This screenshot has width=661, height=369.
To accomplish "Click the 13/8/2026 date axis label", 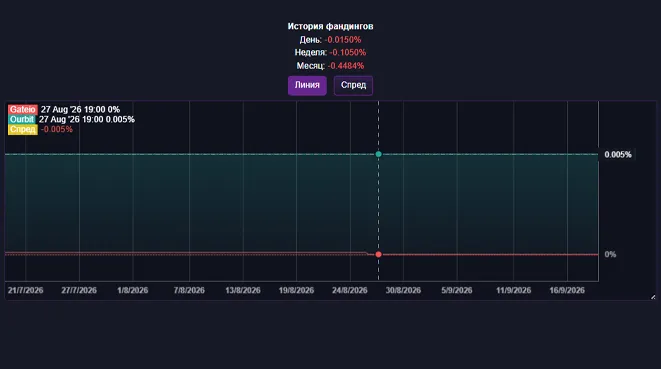I will click(243, 290).
